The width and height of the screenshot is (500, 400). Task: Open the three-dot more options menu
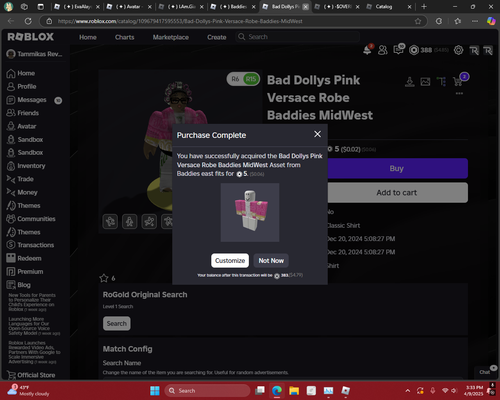tap(459, 93)
